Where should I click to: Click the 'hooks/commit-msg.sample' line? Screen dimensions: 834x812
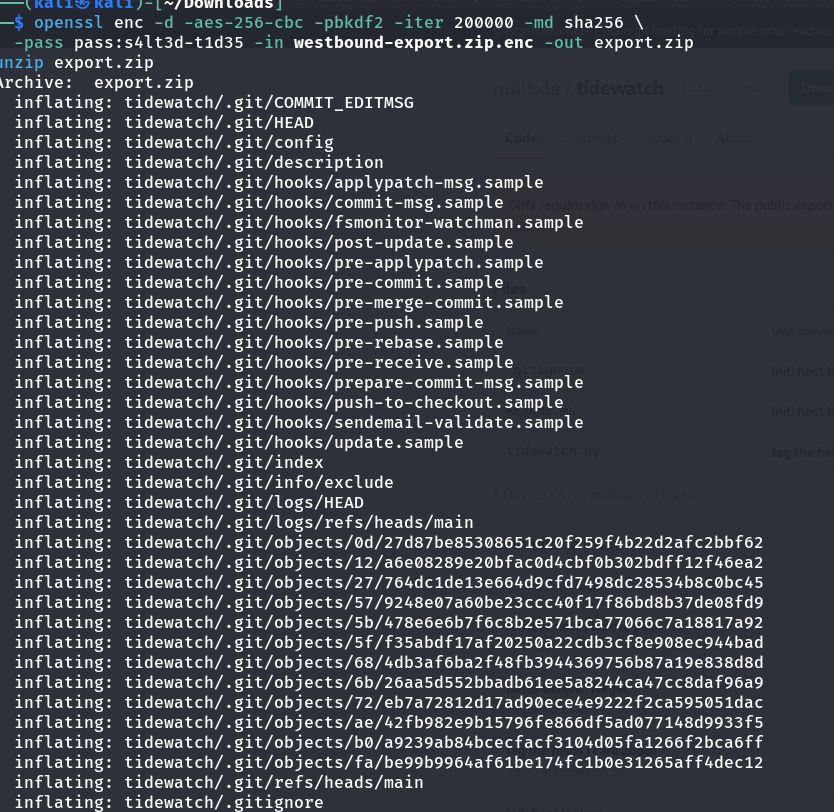[259, 203]
